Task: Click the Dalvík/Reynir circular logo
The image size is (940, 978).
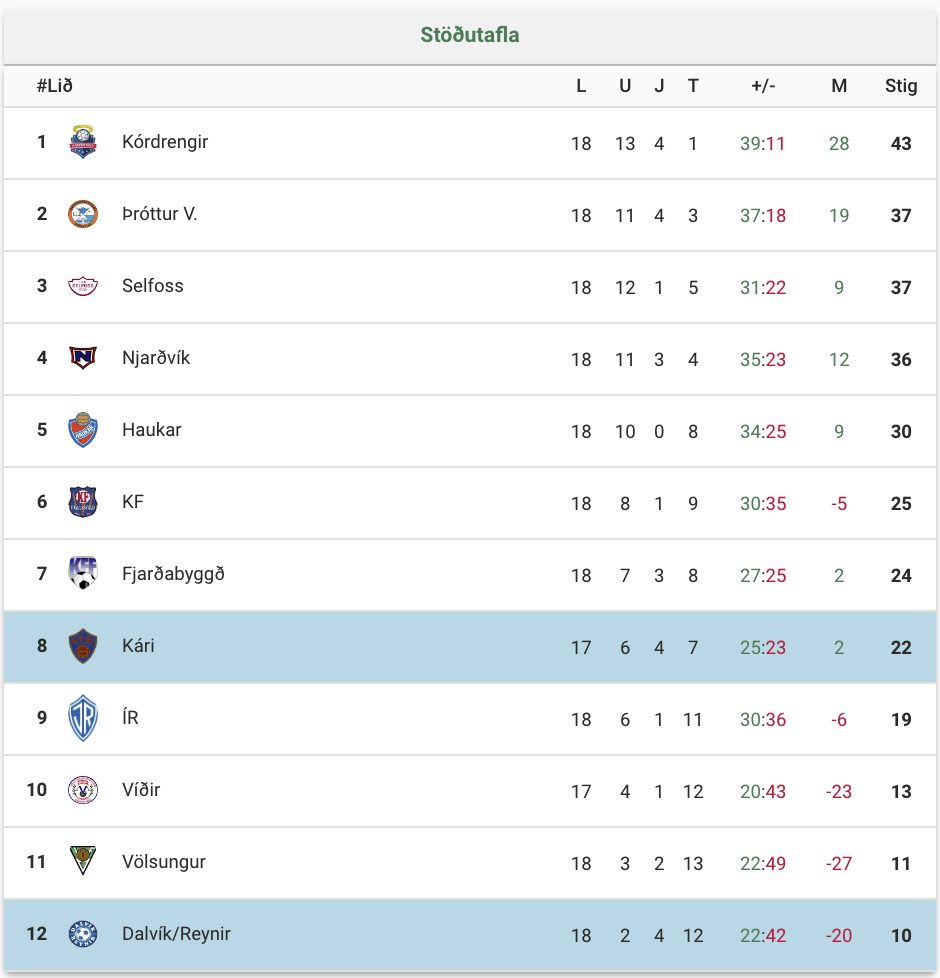Action: click(83, 934)
